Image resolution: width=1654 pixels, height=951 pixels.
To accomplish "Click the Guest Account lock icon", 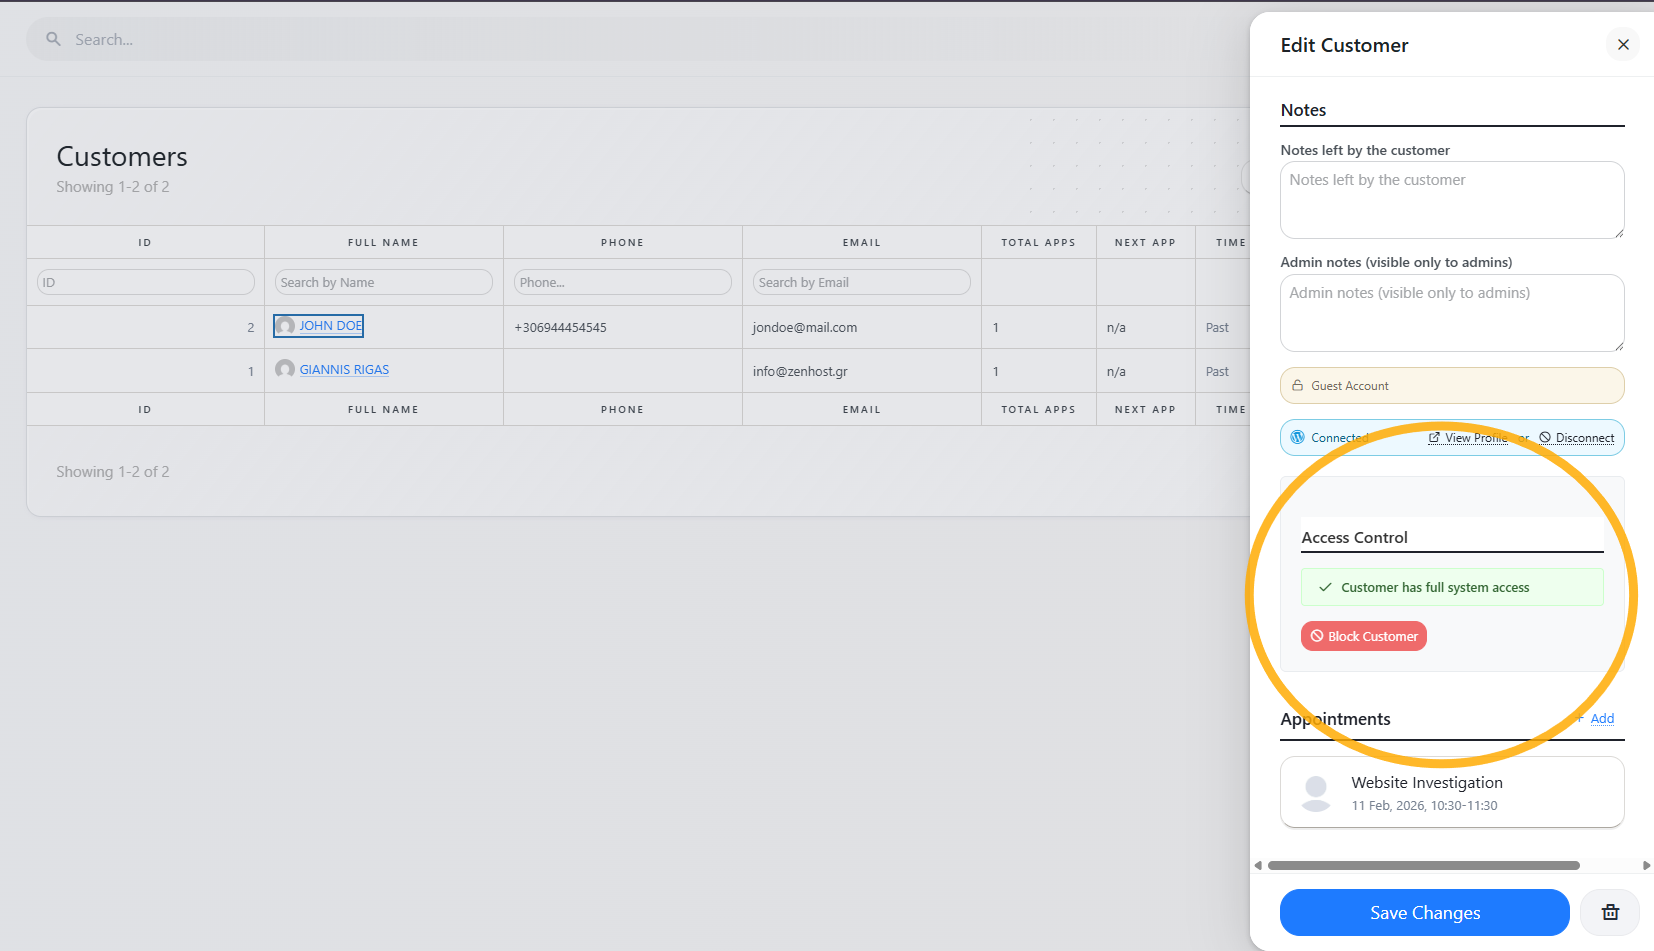I will point(1298,386).
